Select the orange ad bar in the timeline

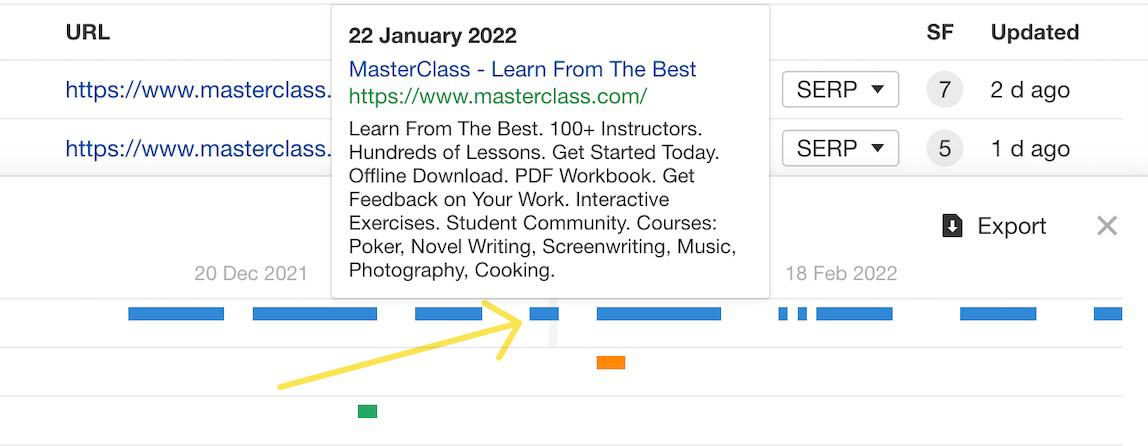pos(611,363)
